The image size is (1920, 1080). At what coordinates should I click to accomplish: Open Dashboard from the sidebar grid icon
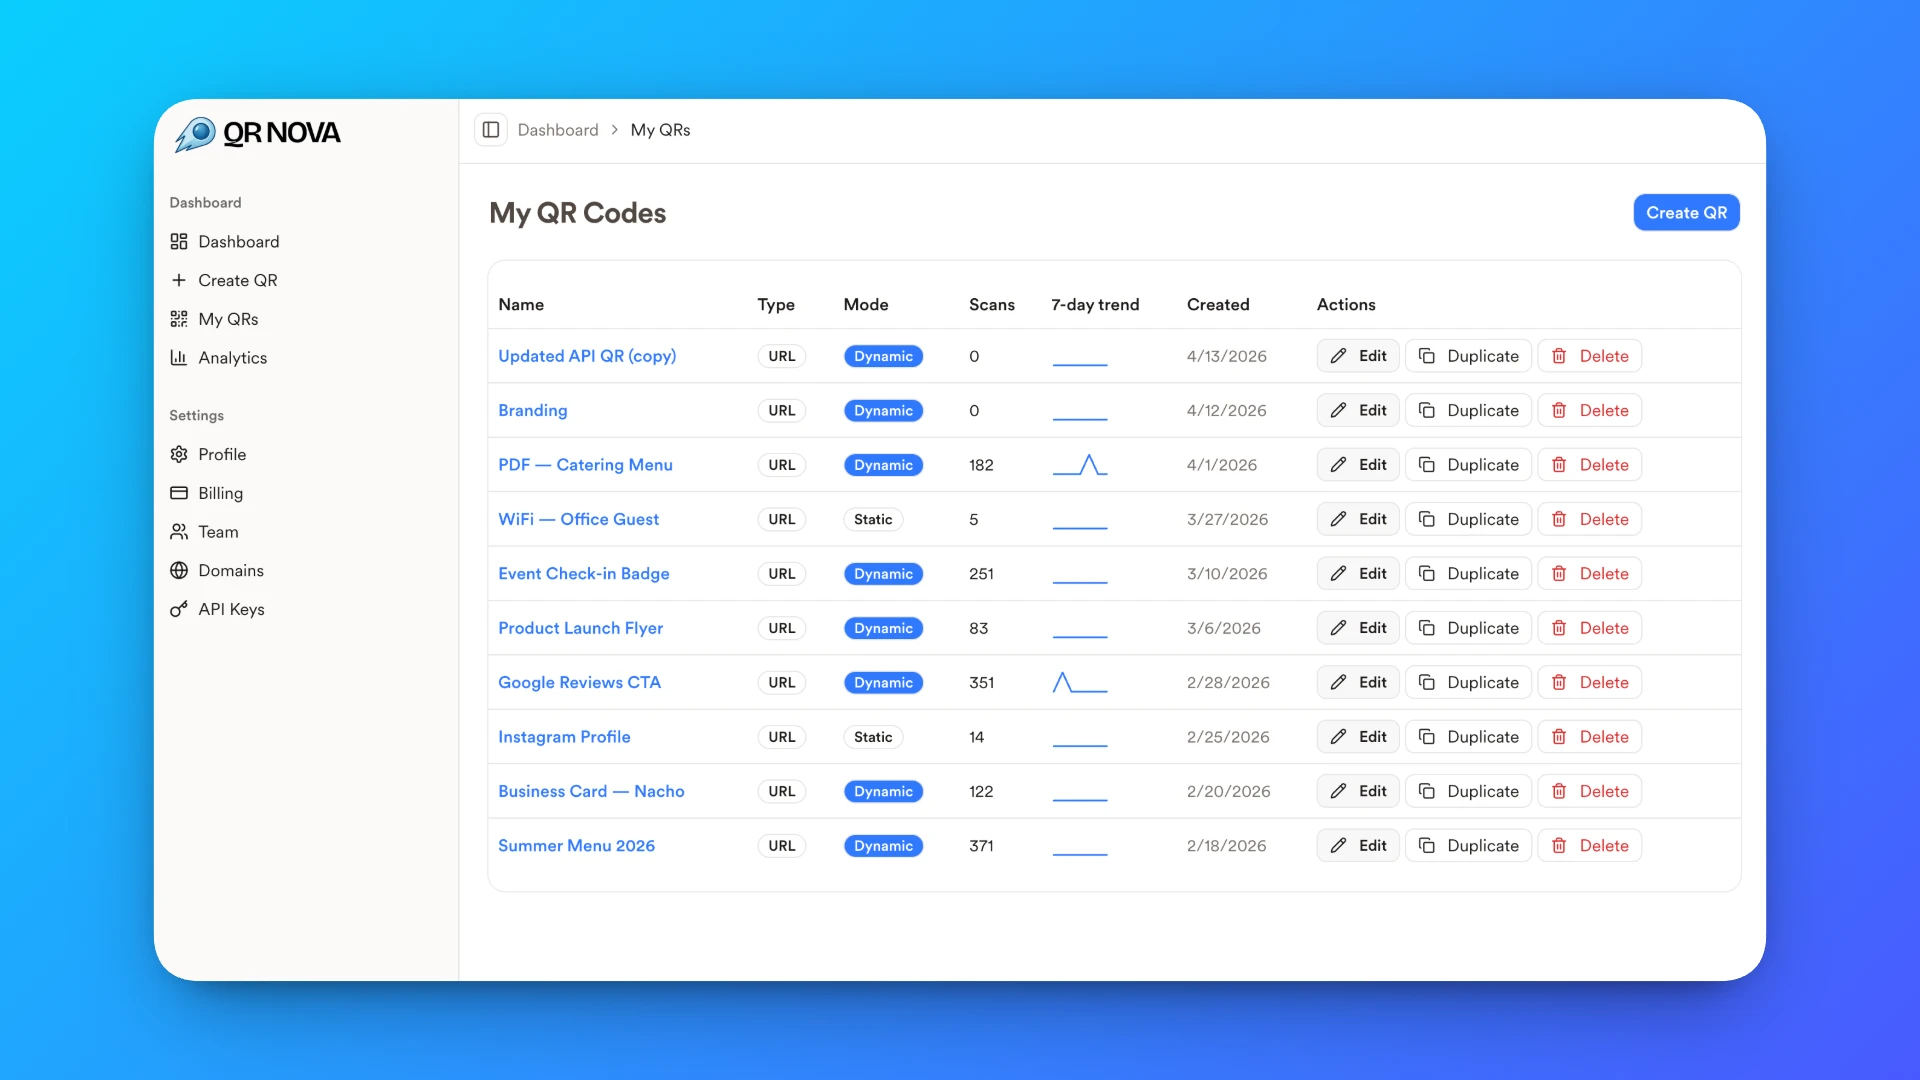coord(179,242)
